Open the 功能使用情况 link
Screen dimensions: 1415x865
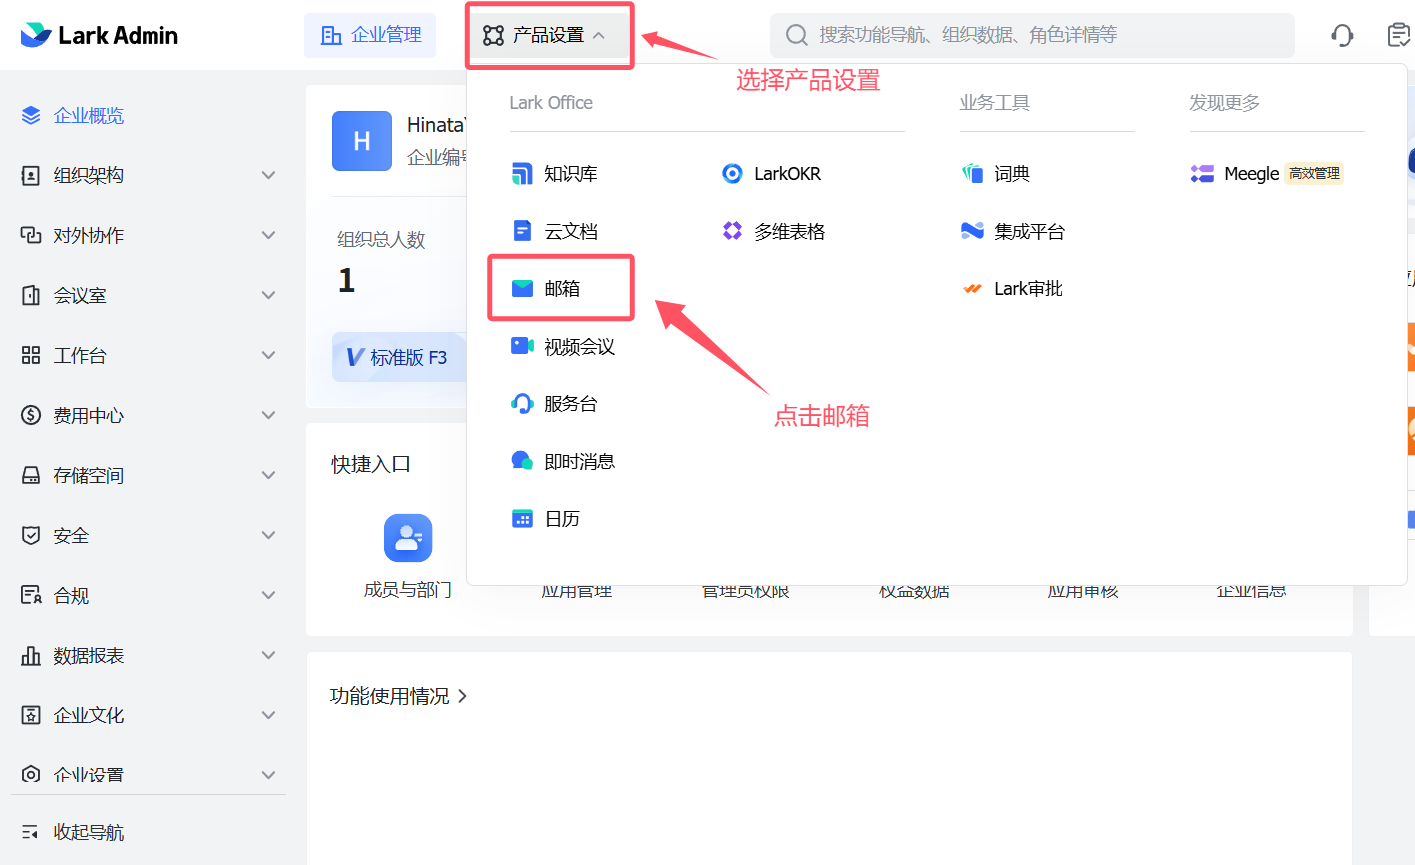[398, 696]
